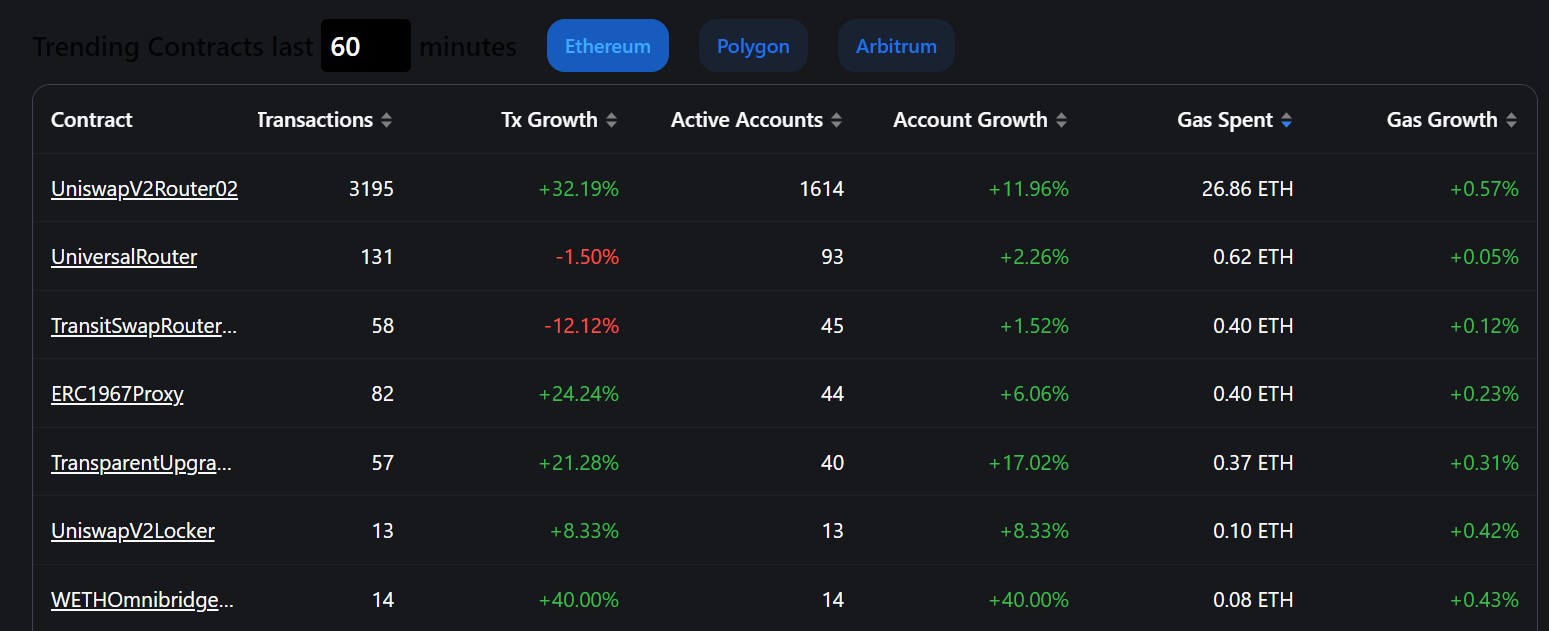Viewport: 1549px width, 631px height.
Task: Open the ERC1967Proxy contract link
Action: [117, 394]
